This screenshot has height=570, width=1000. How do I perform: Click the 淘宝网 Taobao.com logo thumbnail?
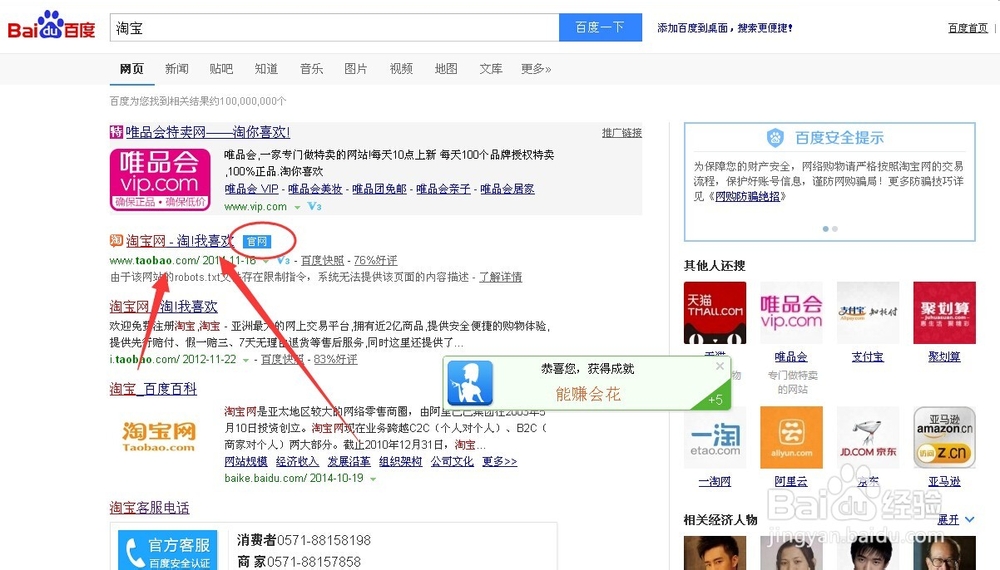tap(158, 437)
